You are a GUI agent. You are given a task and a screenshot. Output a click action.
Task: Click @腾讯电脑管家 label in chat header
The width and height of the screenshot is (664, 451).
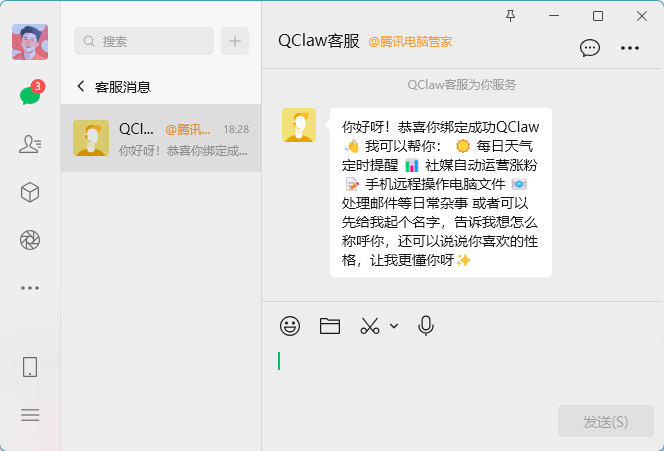(410, 42)
